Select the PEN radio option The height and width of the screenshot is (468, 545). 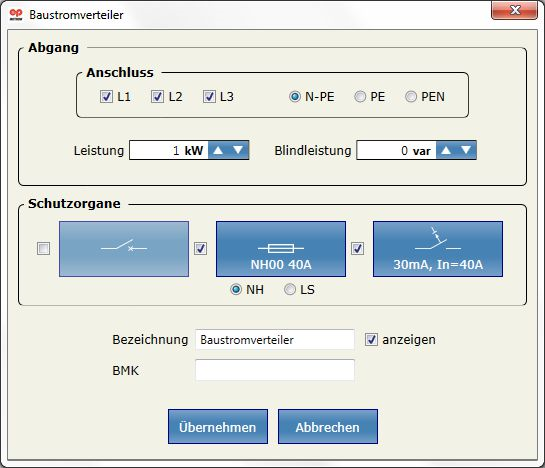click(x=411, y=96)
